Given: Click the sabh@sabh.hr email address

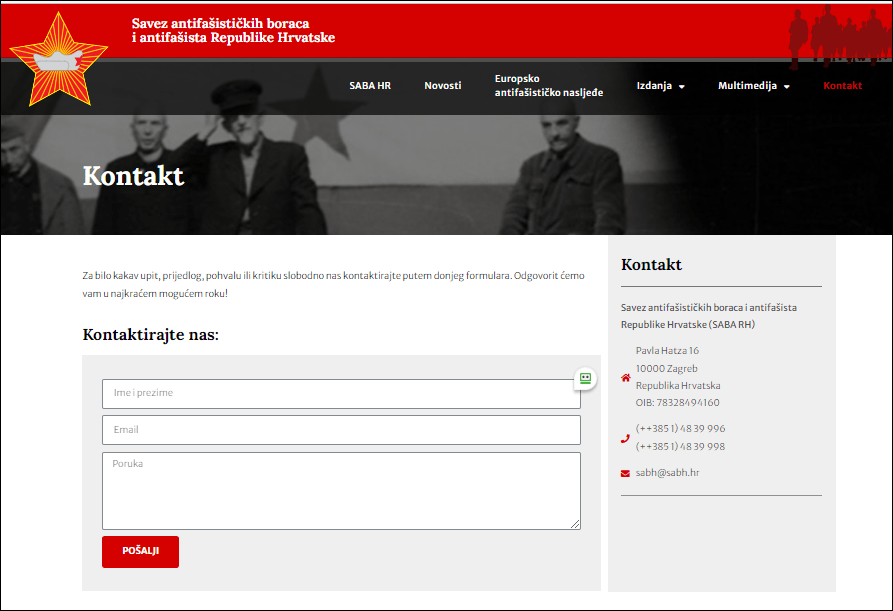Looking at the screenshot, I should (667, 472).
